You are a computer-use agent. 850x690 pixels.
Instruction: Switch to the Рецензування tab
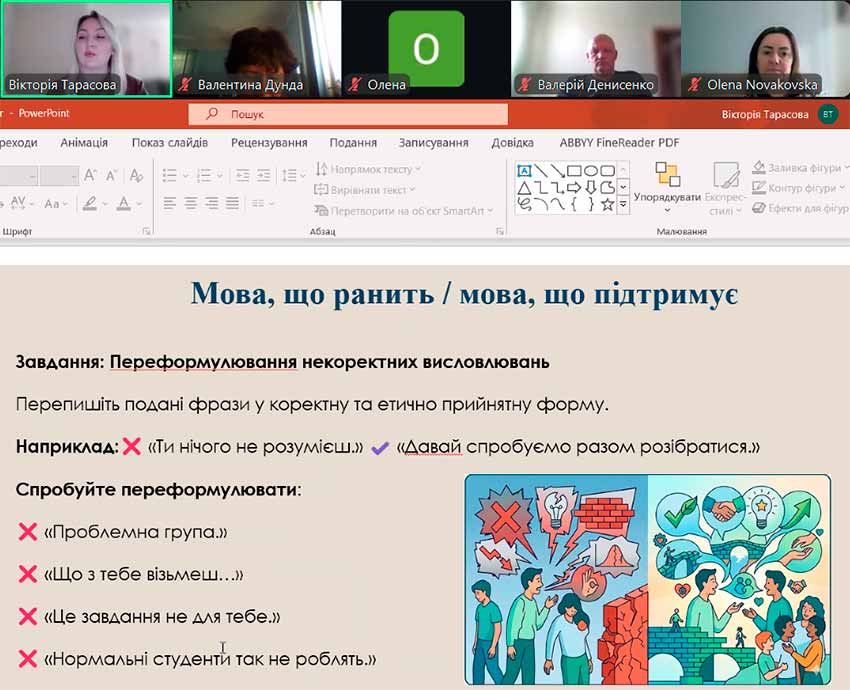[x=269, y=142]
